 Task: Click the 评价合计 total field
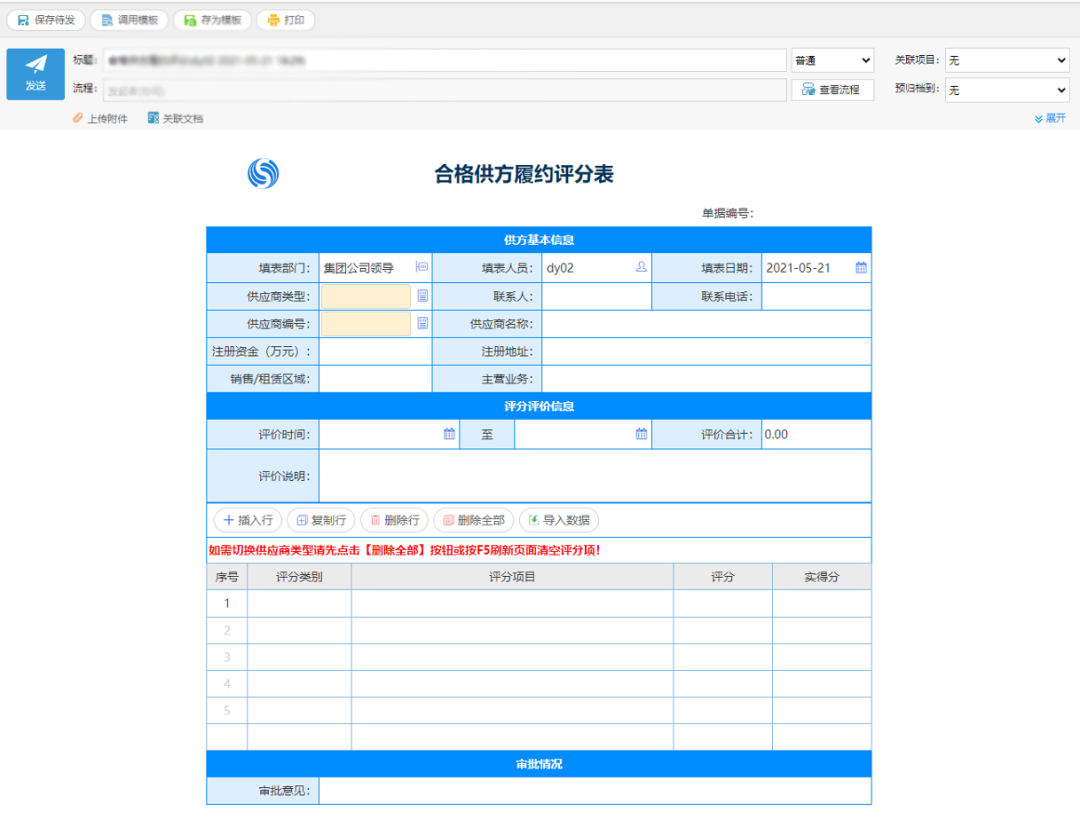tap(816, 434)
